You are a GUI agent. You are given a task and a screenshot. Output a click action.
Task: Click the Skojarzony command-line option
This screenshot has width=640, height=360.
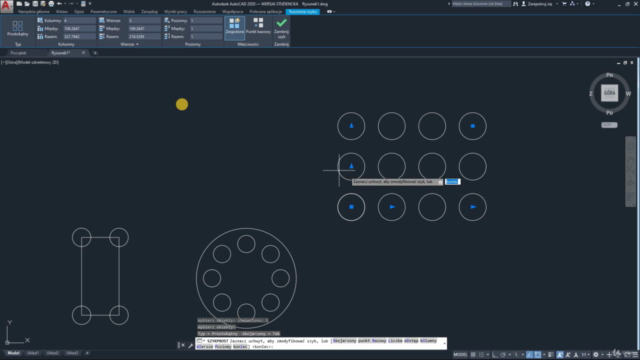tap(344, 341)
